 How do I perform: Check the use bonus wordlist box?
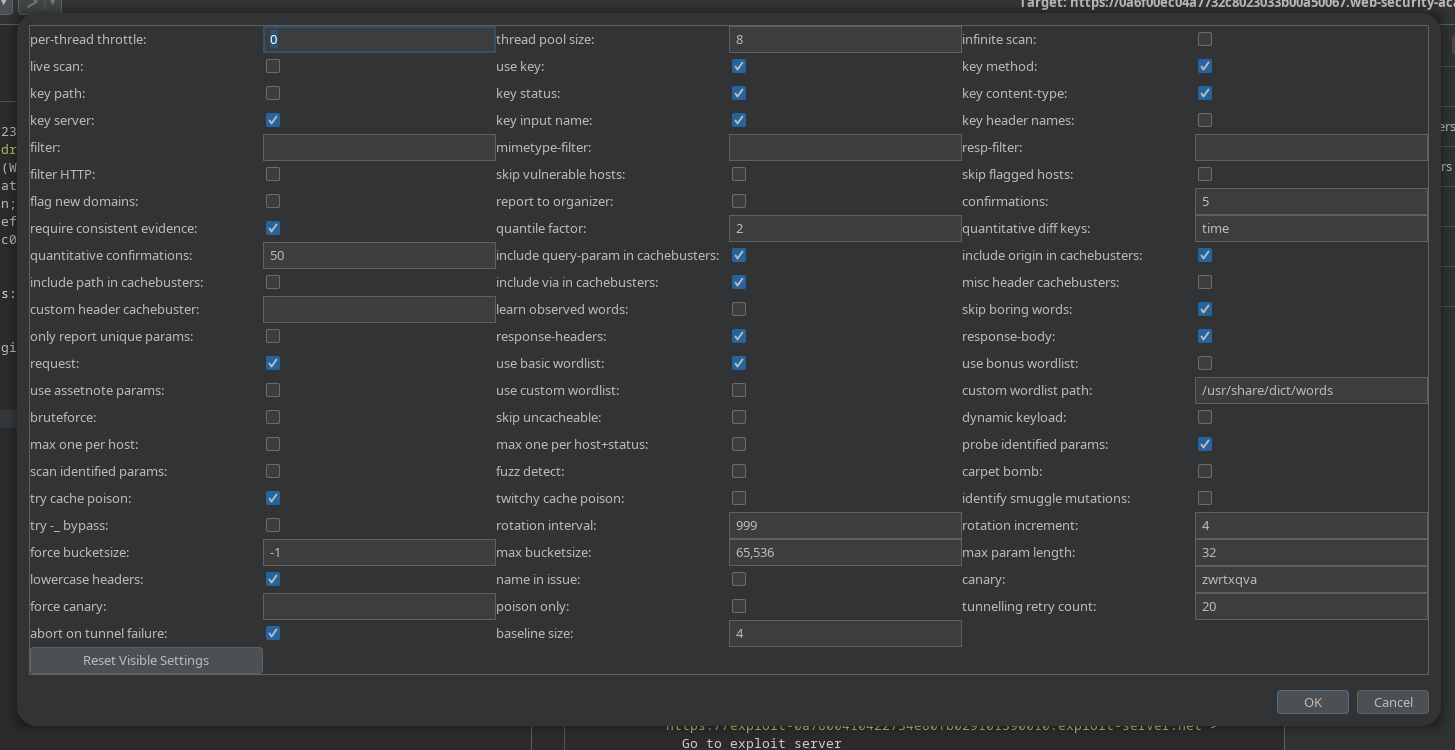pos(1205,363)
